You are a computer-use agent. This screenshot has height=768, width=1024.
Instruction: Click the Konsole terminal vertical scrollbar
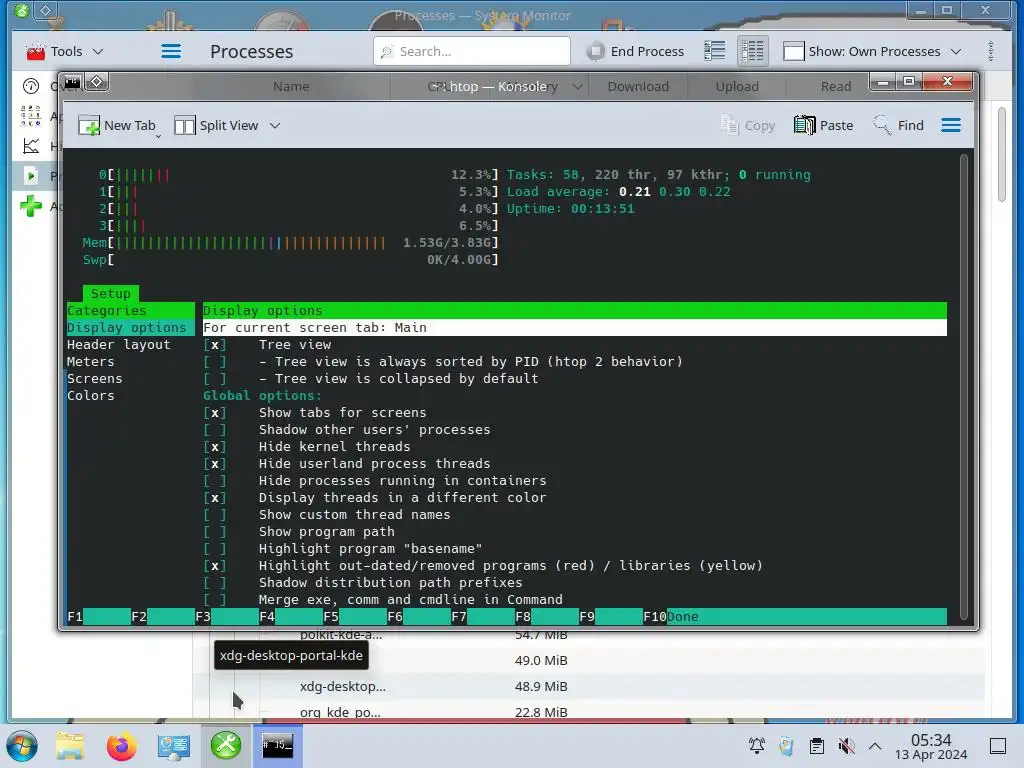pyautogui.click(x=964, y=387)
